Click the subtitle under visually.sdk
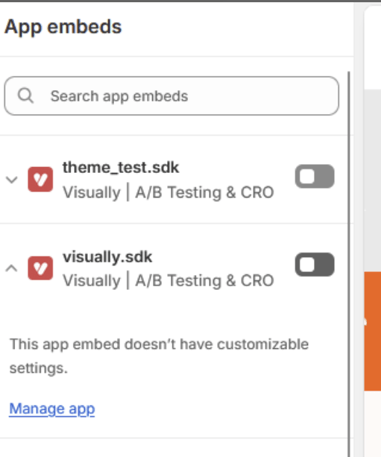Image resolution: width=381 pixels, height=457 pixels. 168,281
